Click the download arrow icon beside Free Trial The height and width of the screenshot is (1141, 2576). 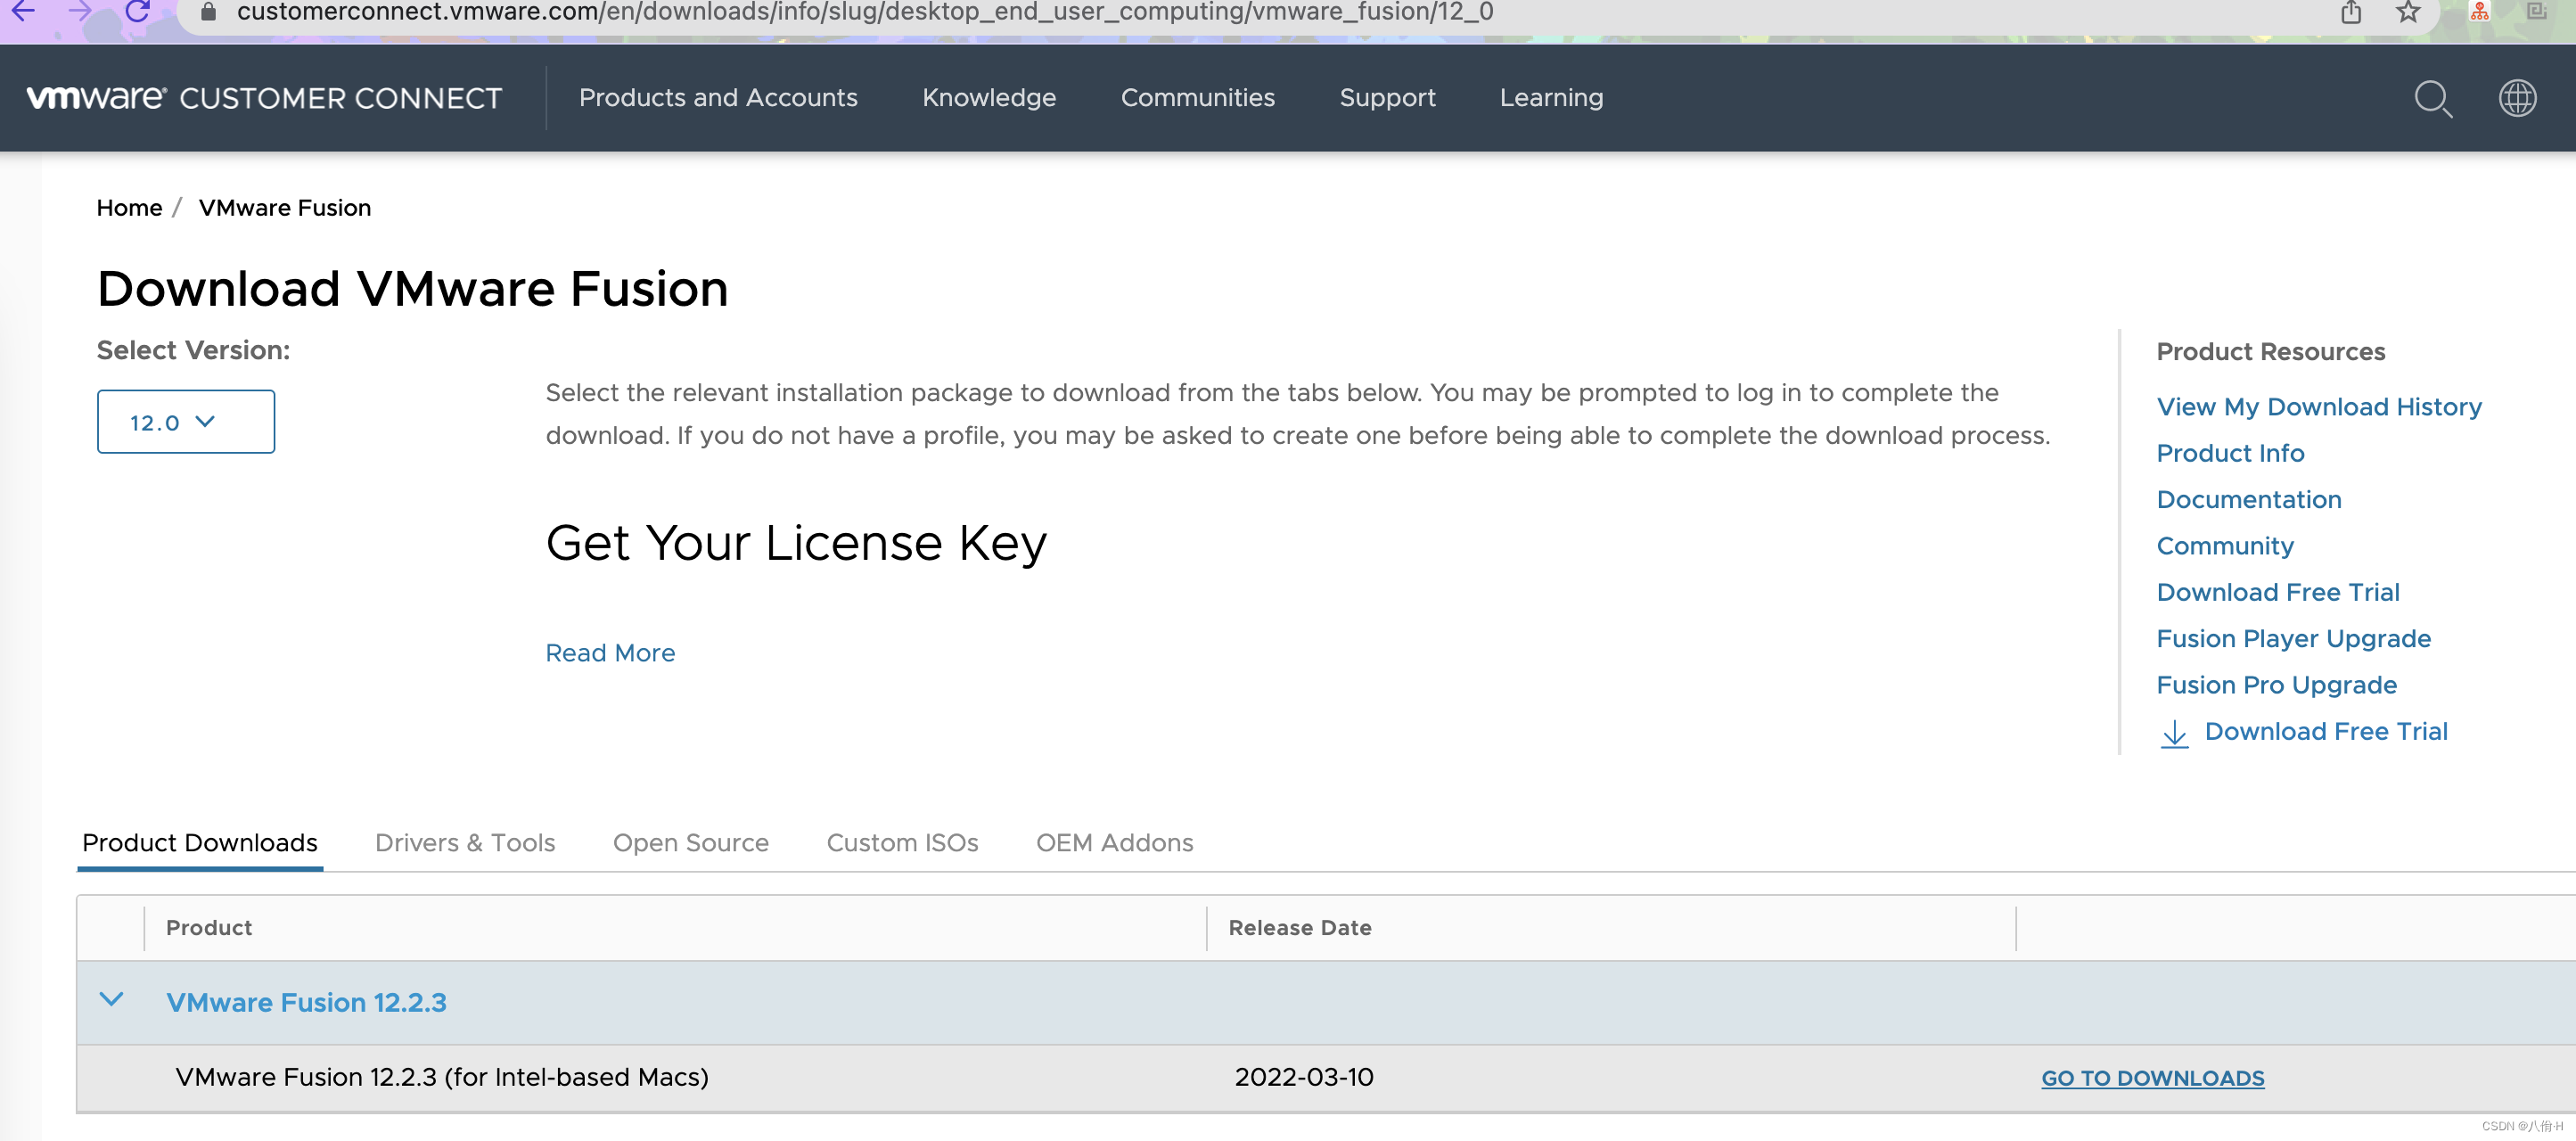click(2174, 733)
